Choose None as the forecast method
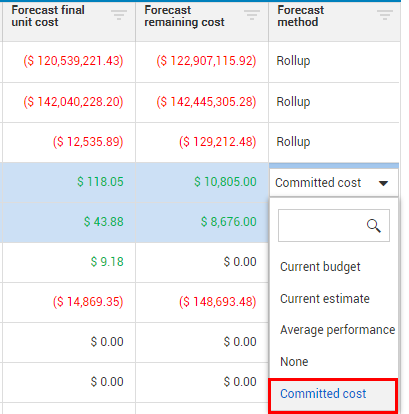The height and width of the screenshot is (414, 409). (x=294, y=362)
